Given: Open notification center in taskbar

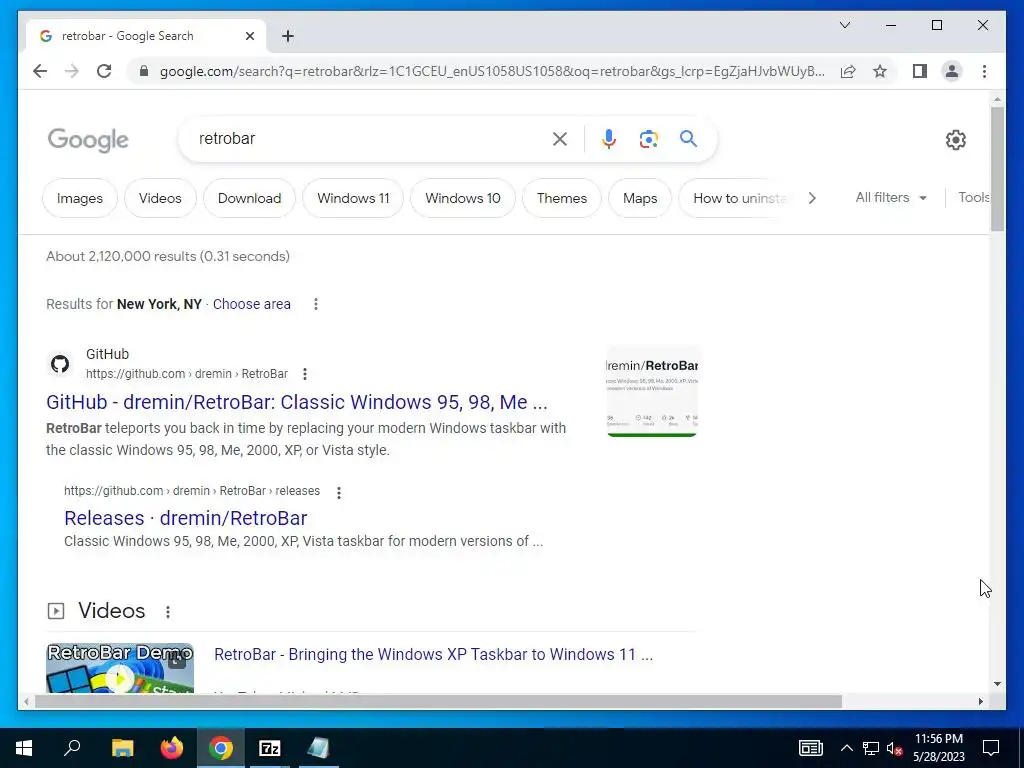Looking at the screenshot, I should 991,748.
